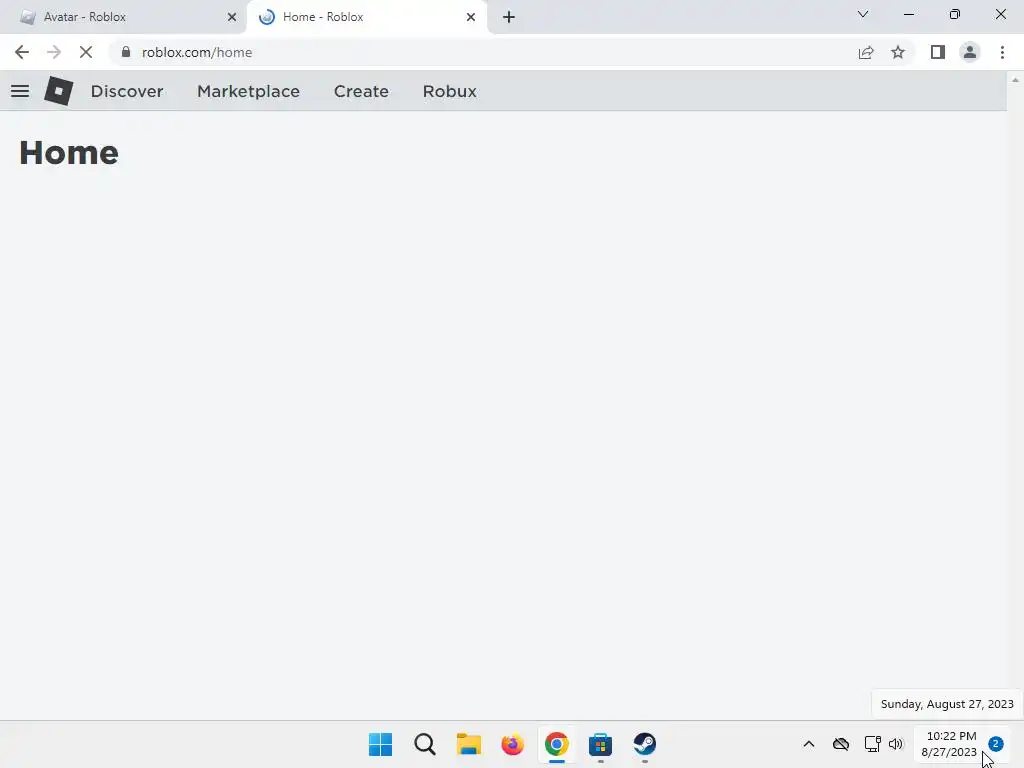
Task: Toggle the browser side panel
Action: (x=938, y=52)
